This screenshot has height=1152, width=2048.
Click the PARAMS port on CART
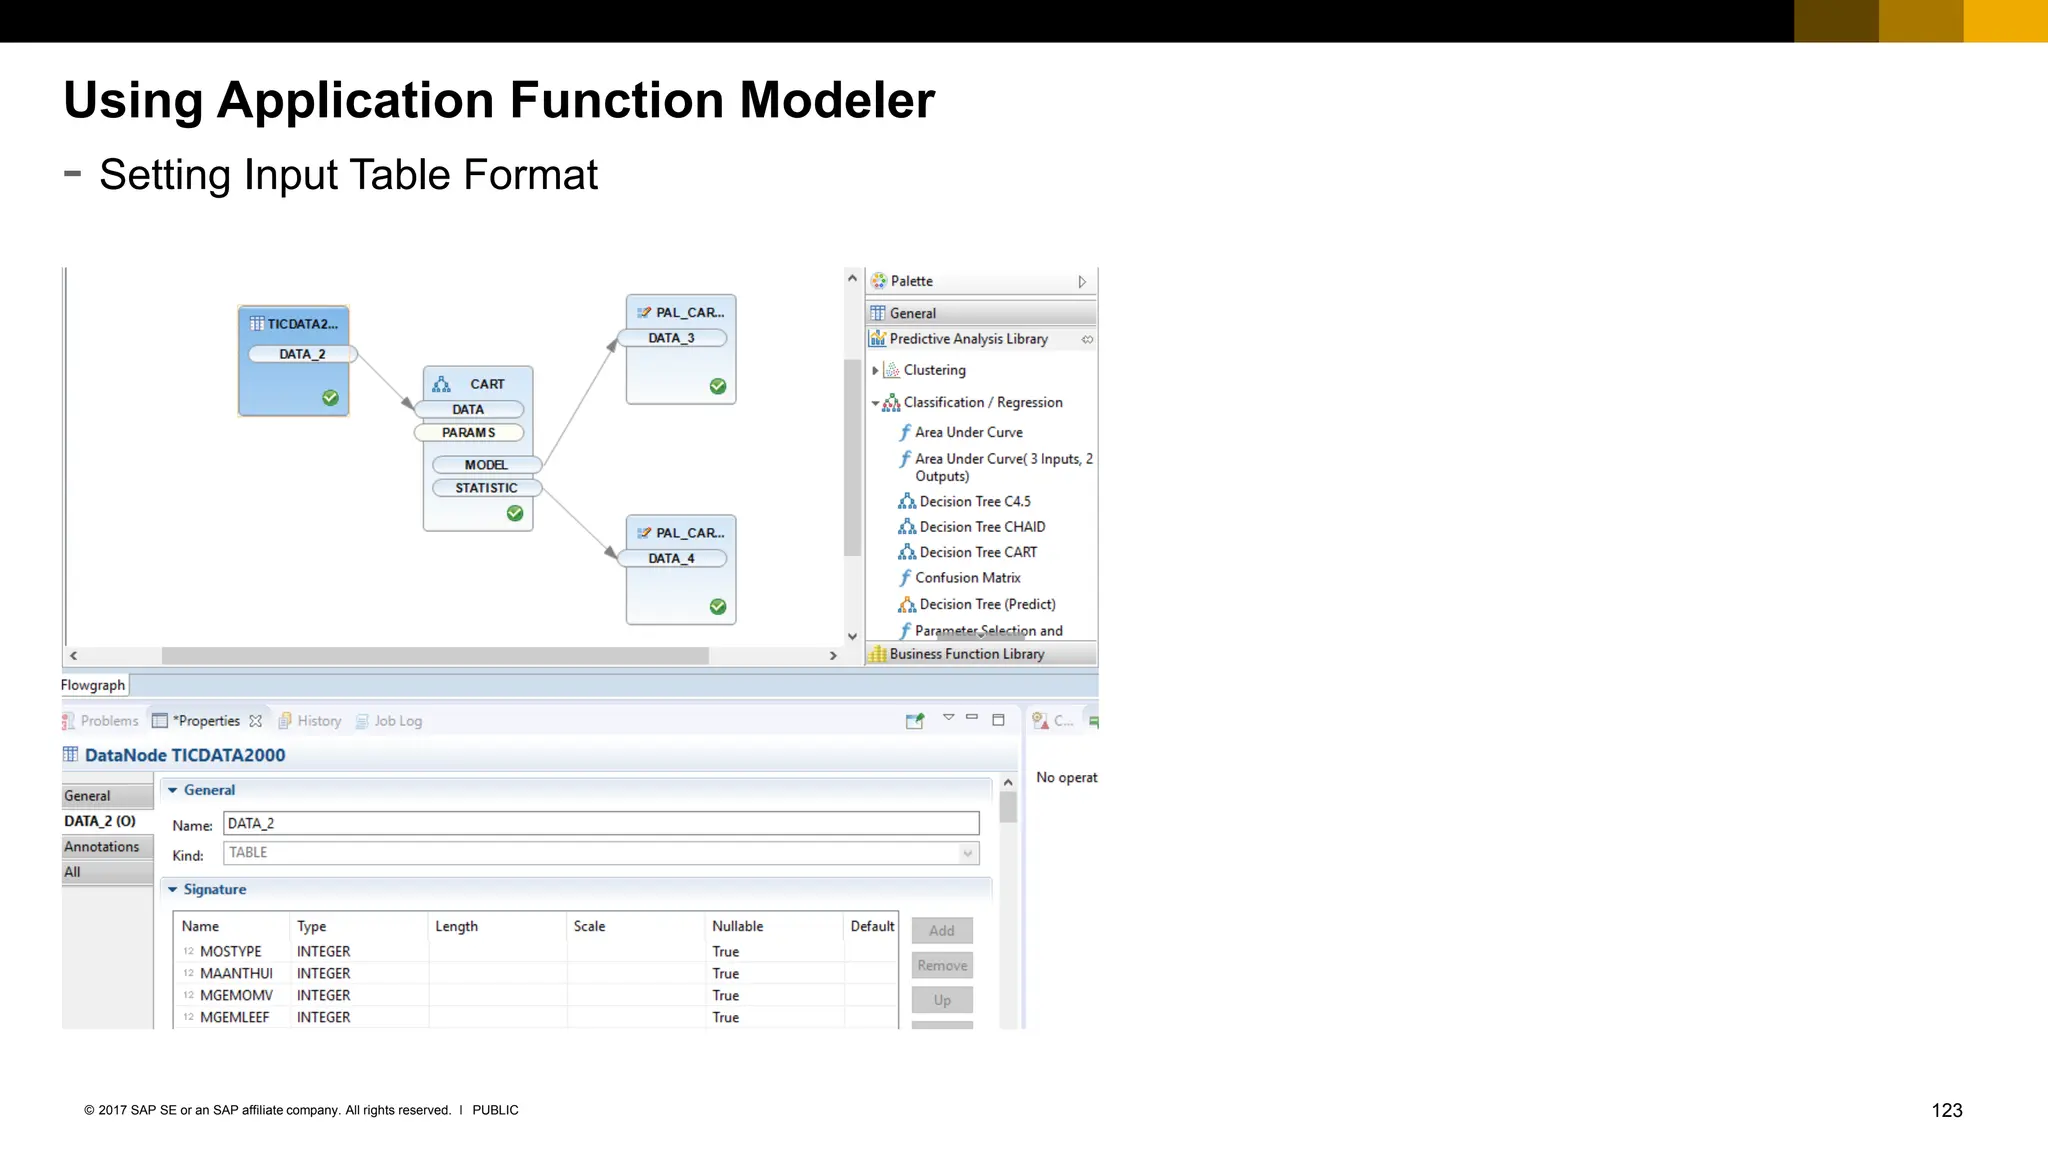click(468, 433)
